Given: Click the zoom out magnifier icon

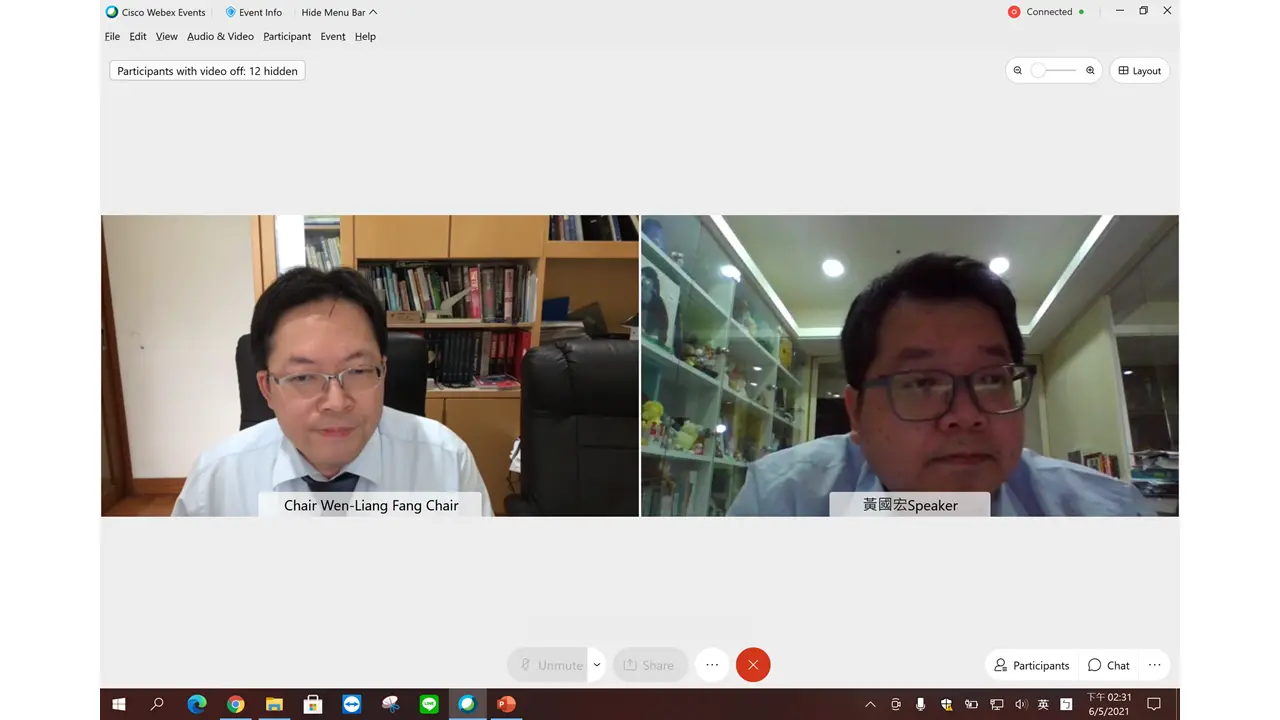Looking at the screenshot, I should (1018, 71).
